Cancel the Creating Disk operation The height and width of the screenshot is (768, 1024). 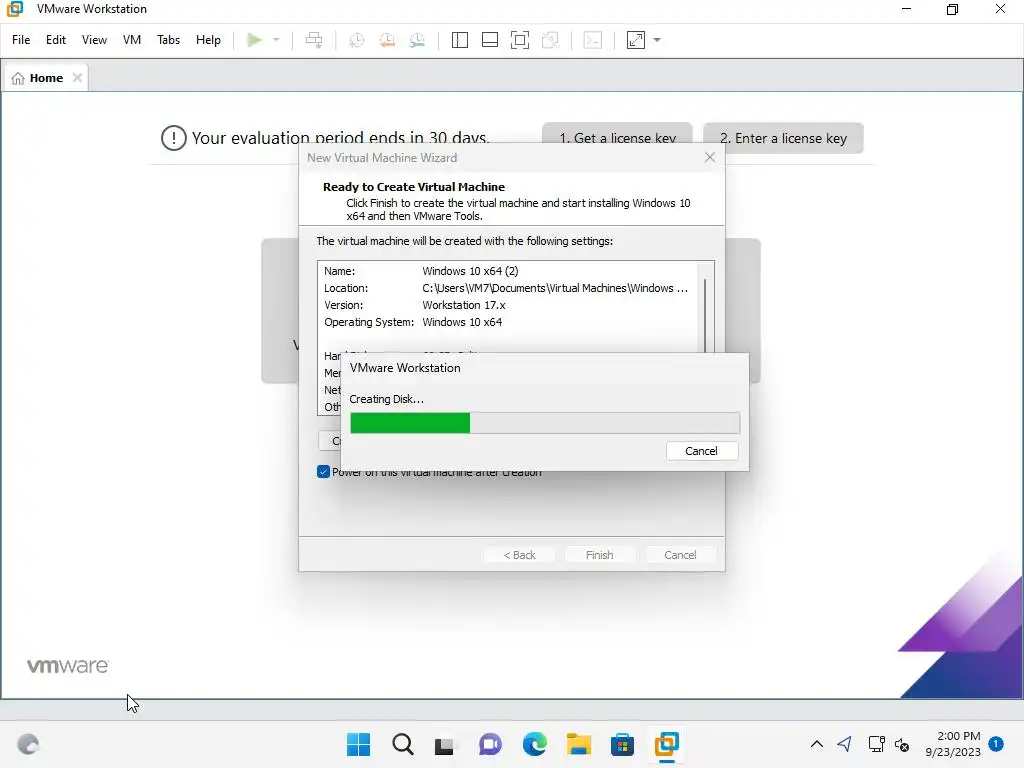pos(702,451)
